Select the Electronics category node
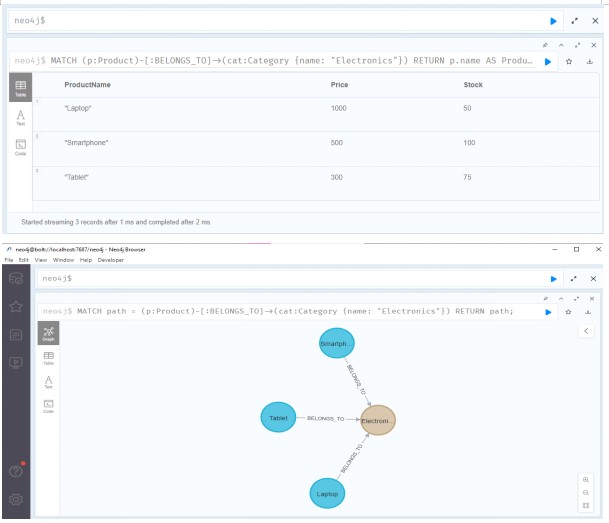 (x=377, y=420)
